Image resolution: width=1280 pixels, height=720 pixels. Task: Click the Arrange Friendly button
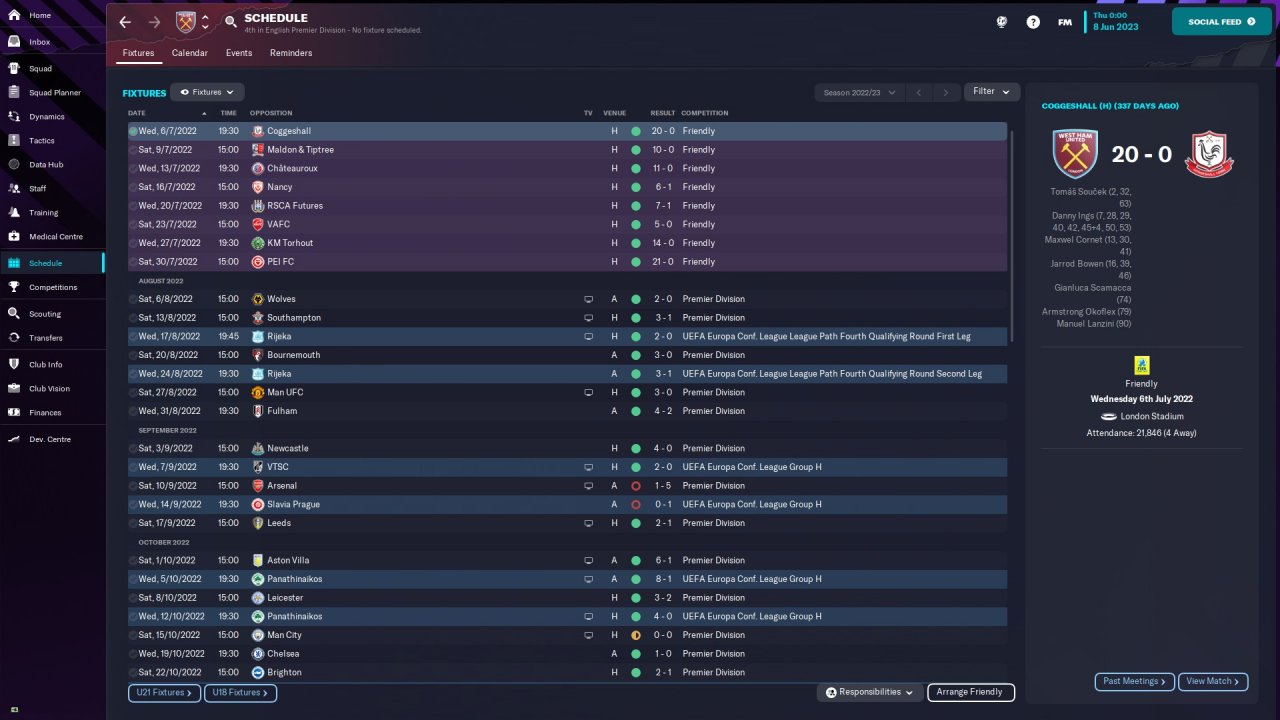click(971, 692)
